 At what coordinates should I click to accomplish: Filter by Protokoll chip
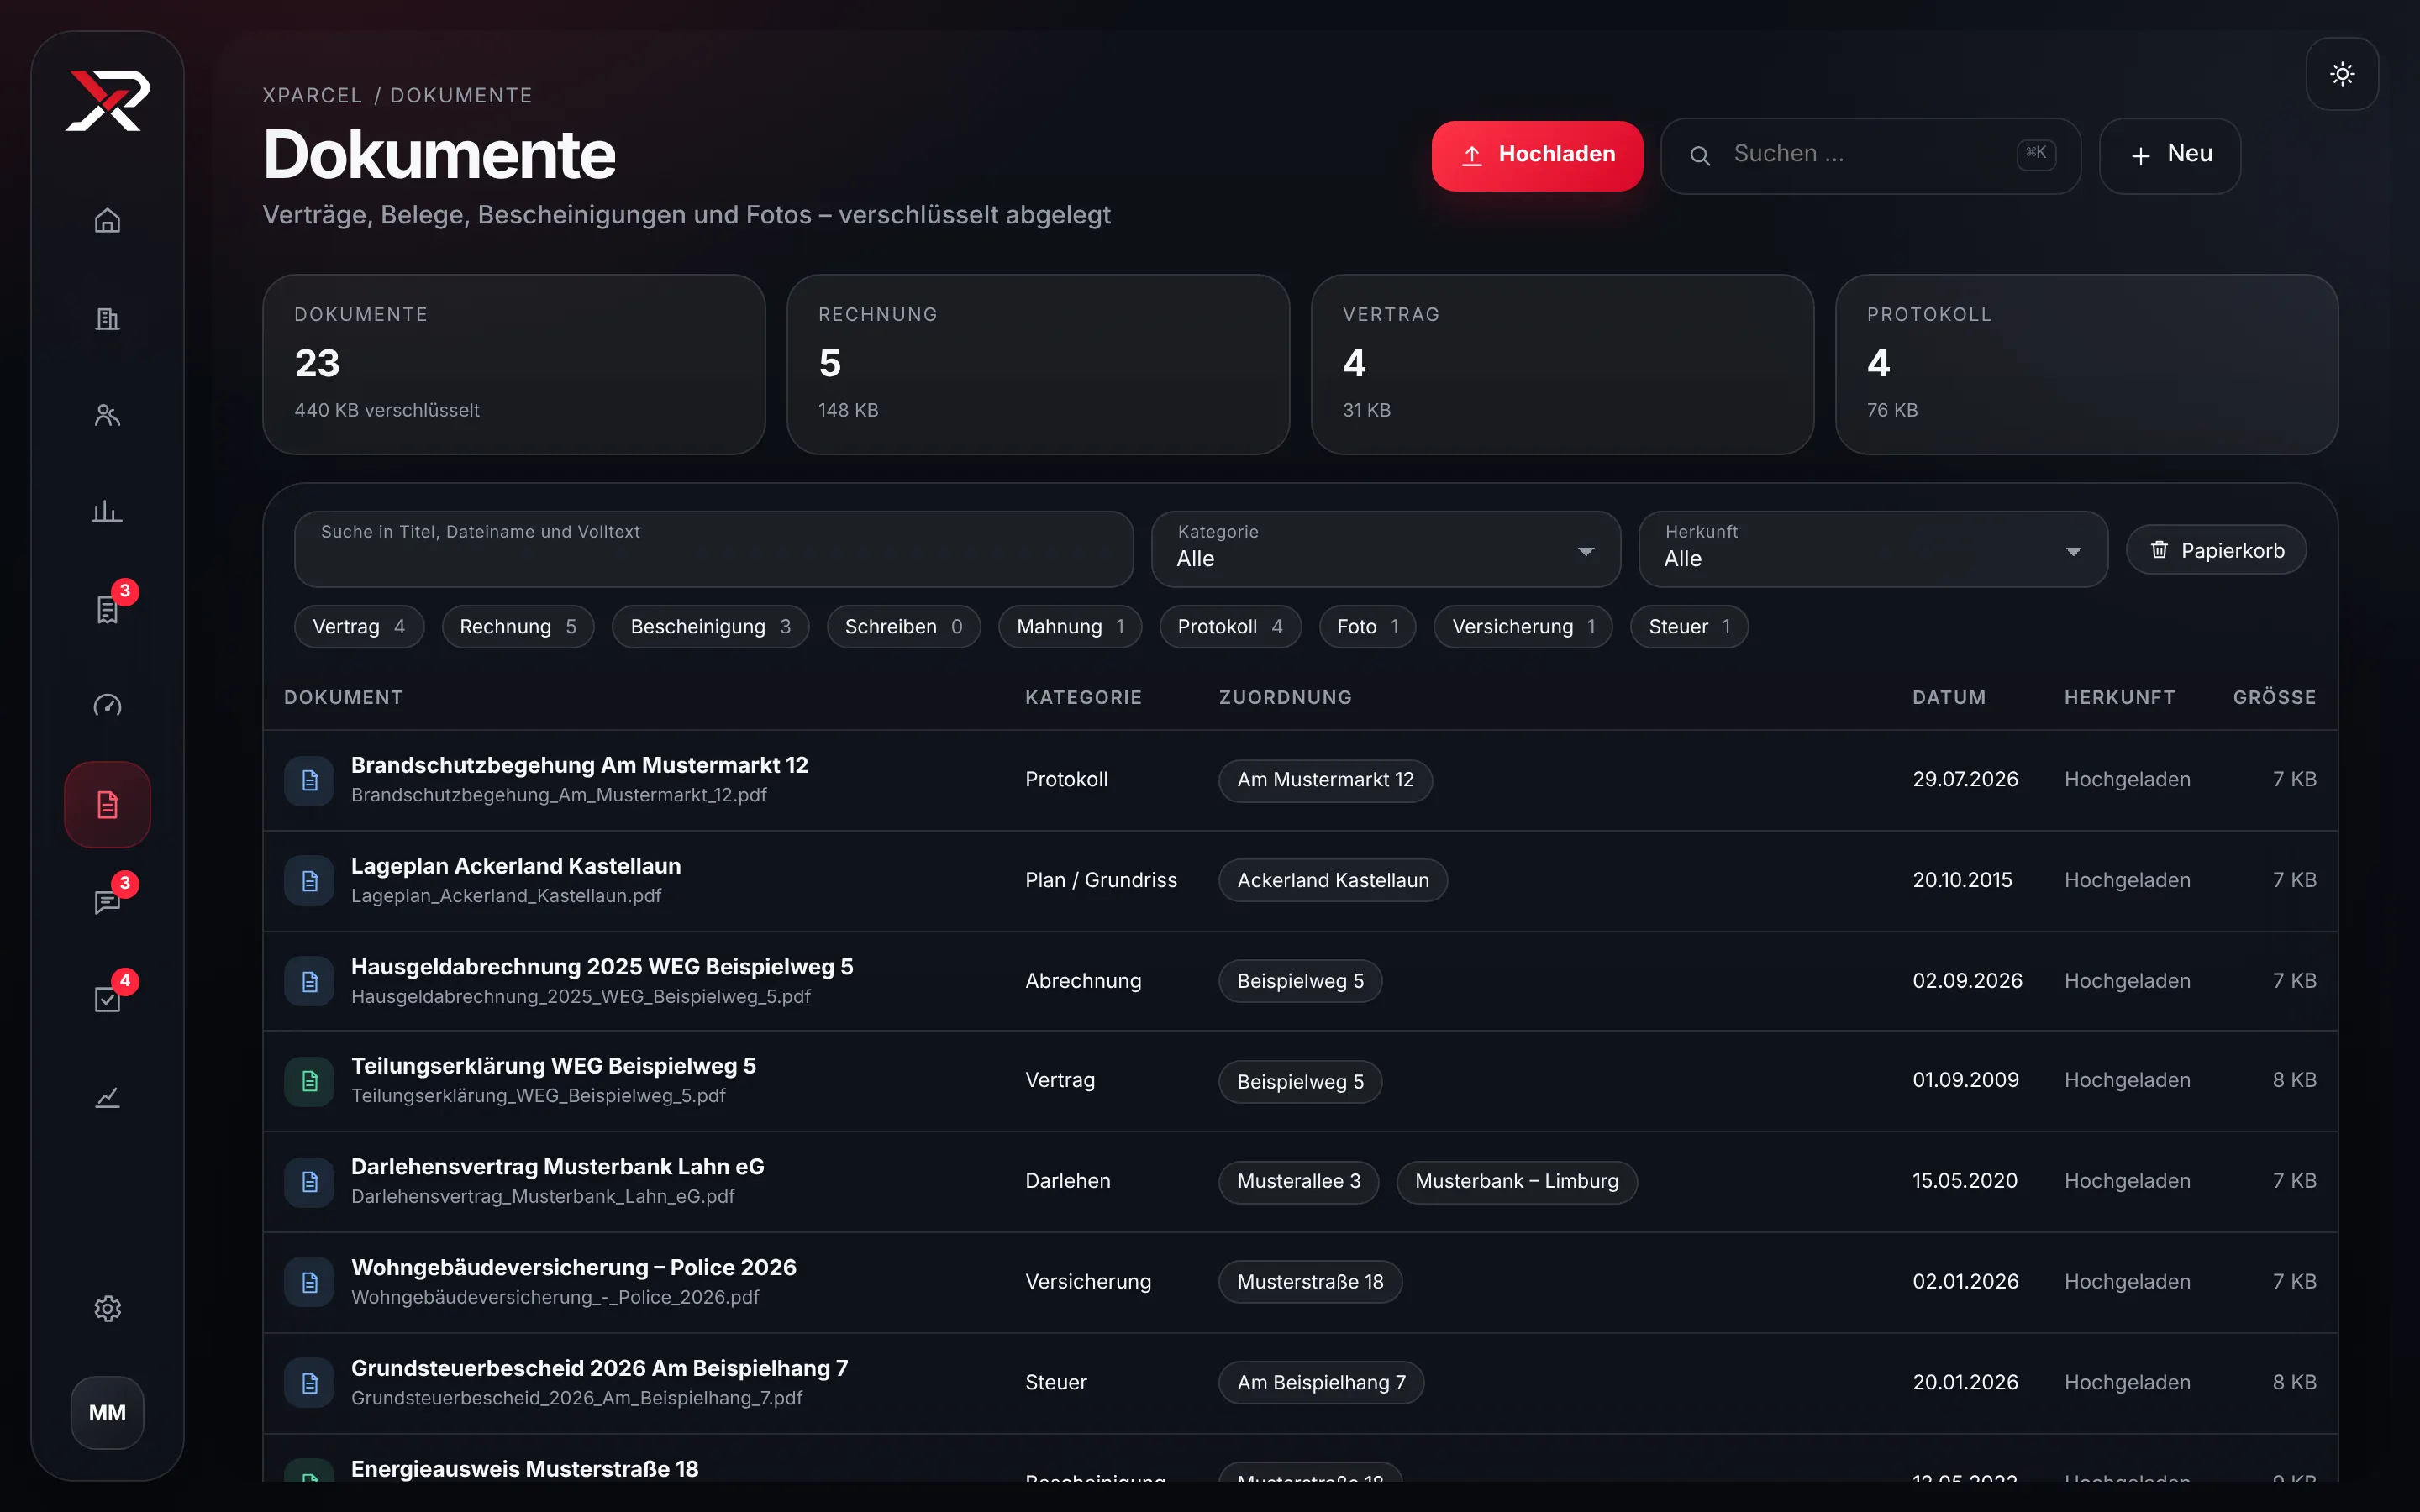pyautogui.click(x=1230, y=627)
